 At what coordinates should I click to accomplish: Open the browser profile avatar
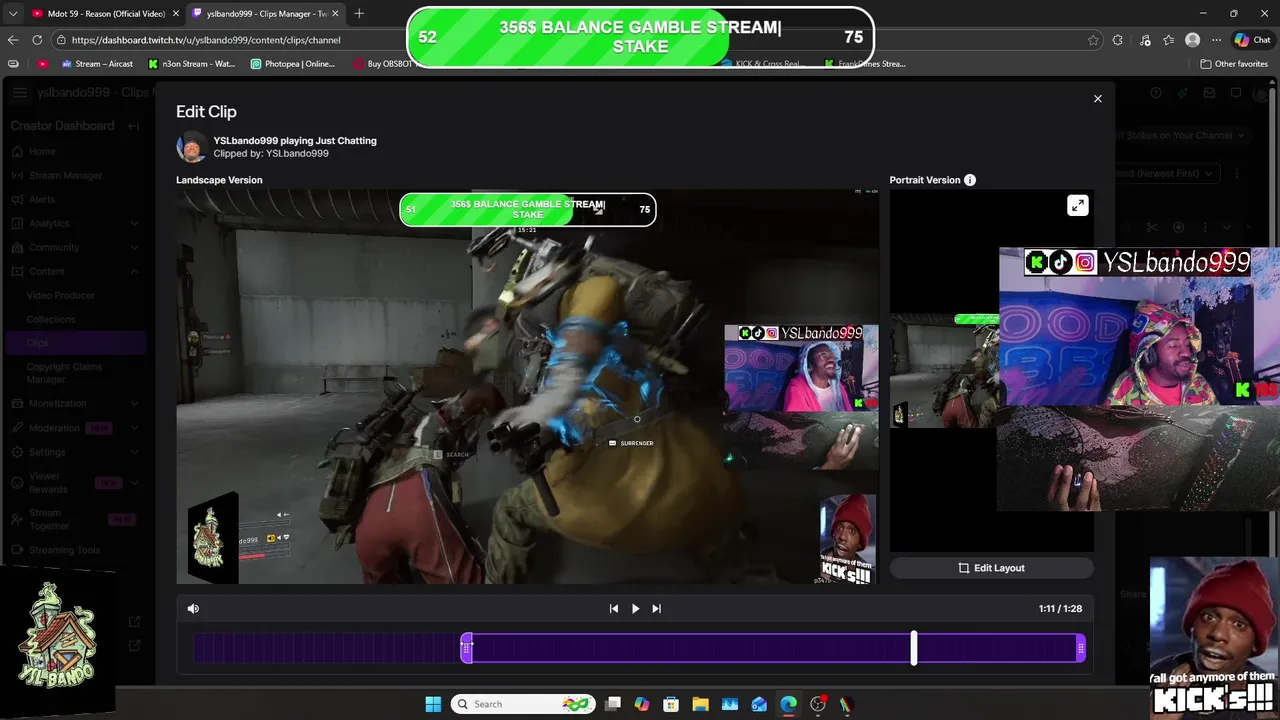tap(1192, 40)
